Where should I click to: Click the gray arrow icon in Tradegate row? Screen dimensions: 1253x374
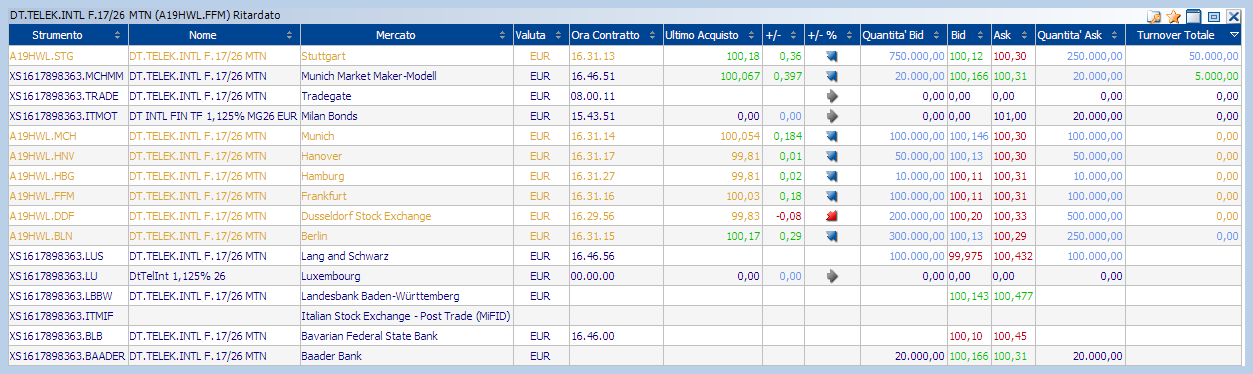coord(831,96)
